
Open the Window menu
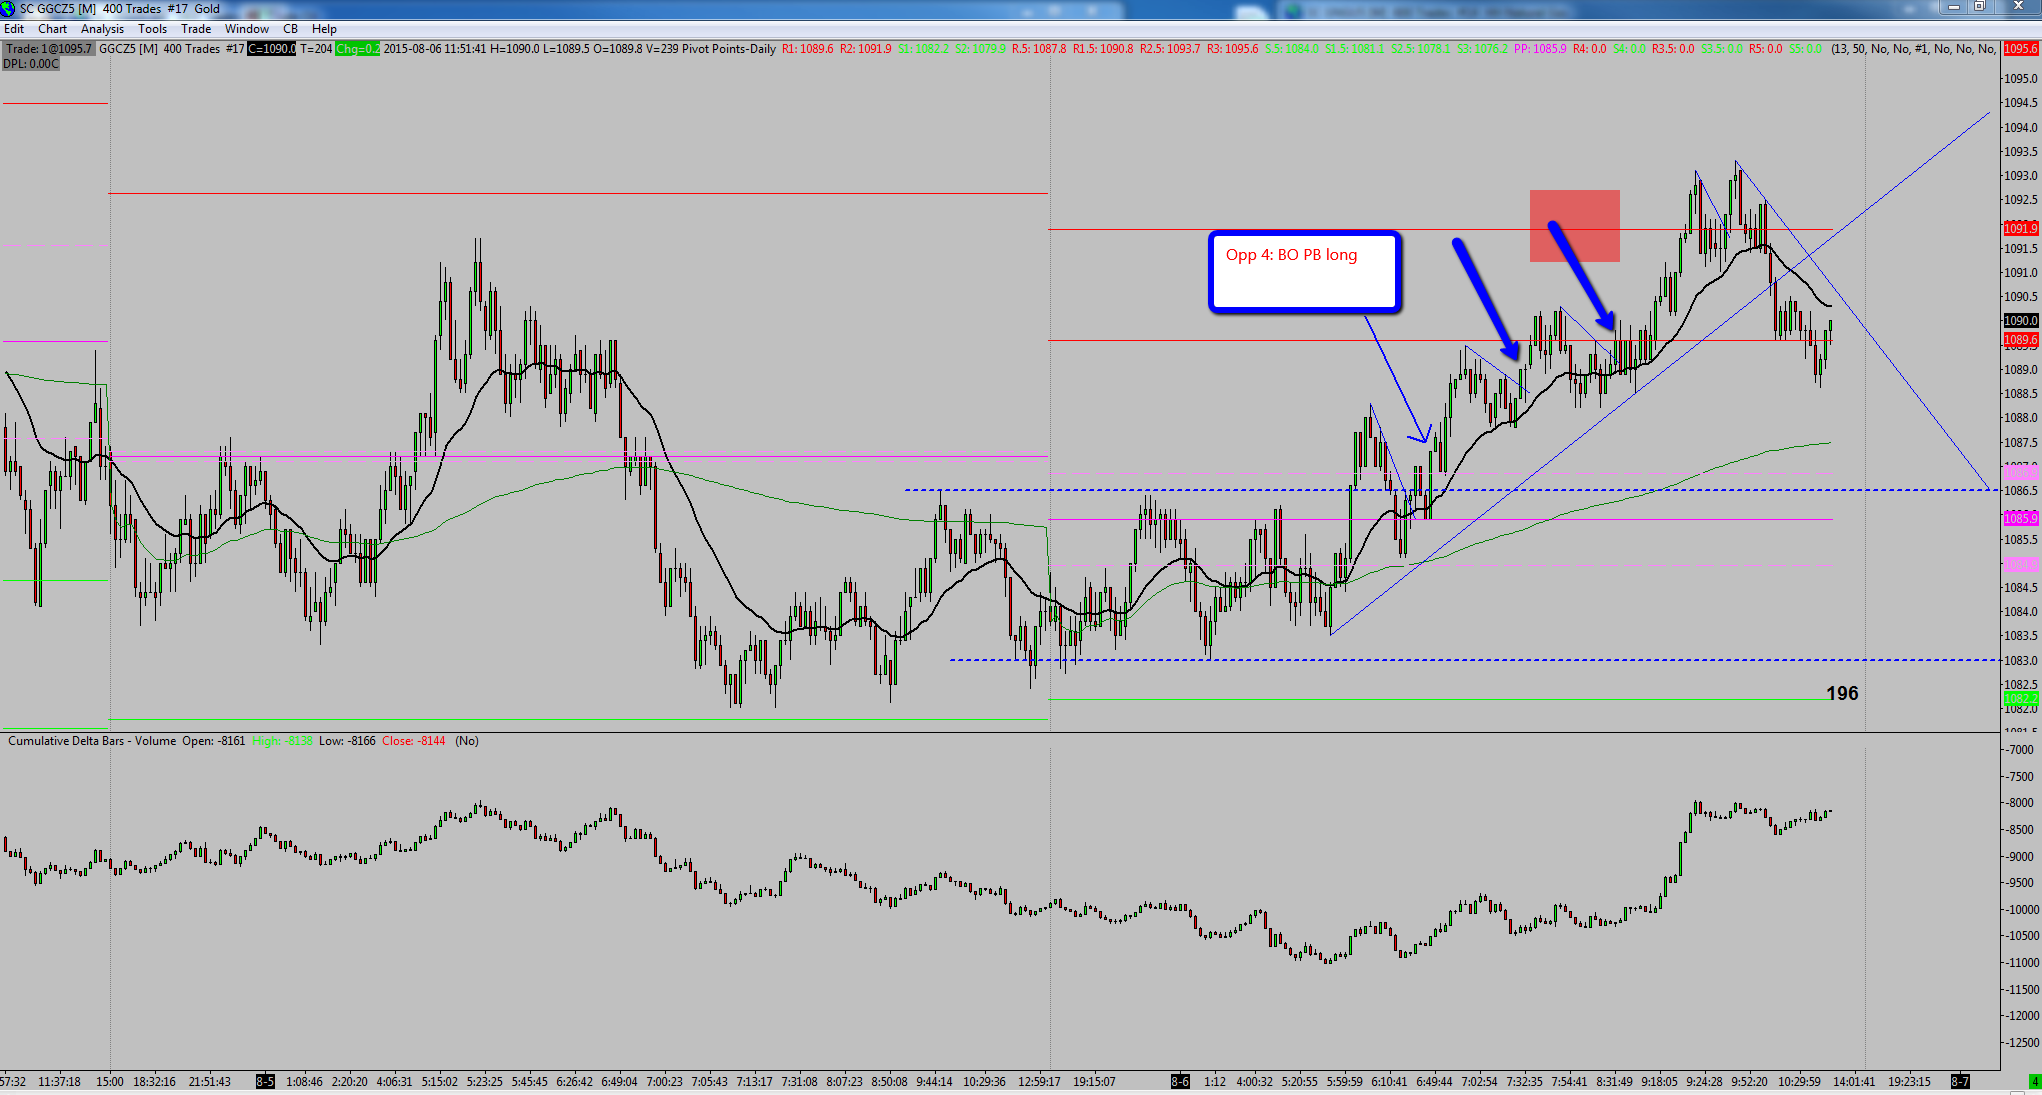(247, 29)
